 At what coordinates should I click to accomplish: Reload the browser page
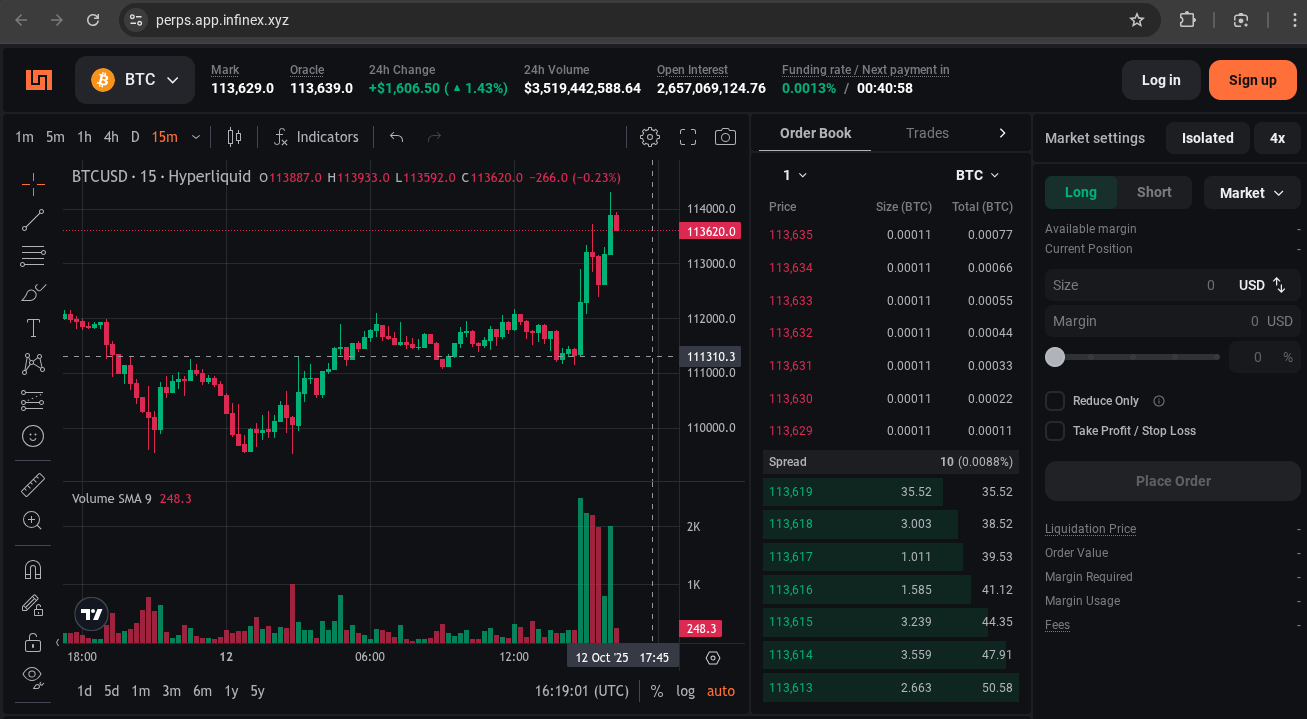click(93, 20)
